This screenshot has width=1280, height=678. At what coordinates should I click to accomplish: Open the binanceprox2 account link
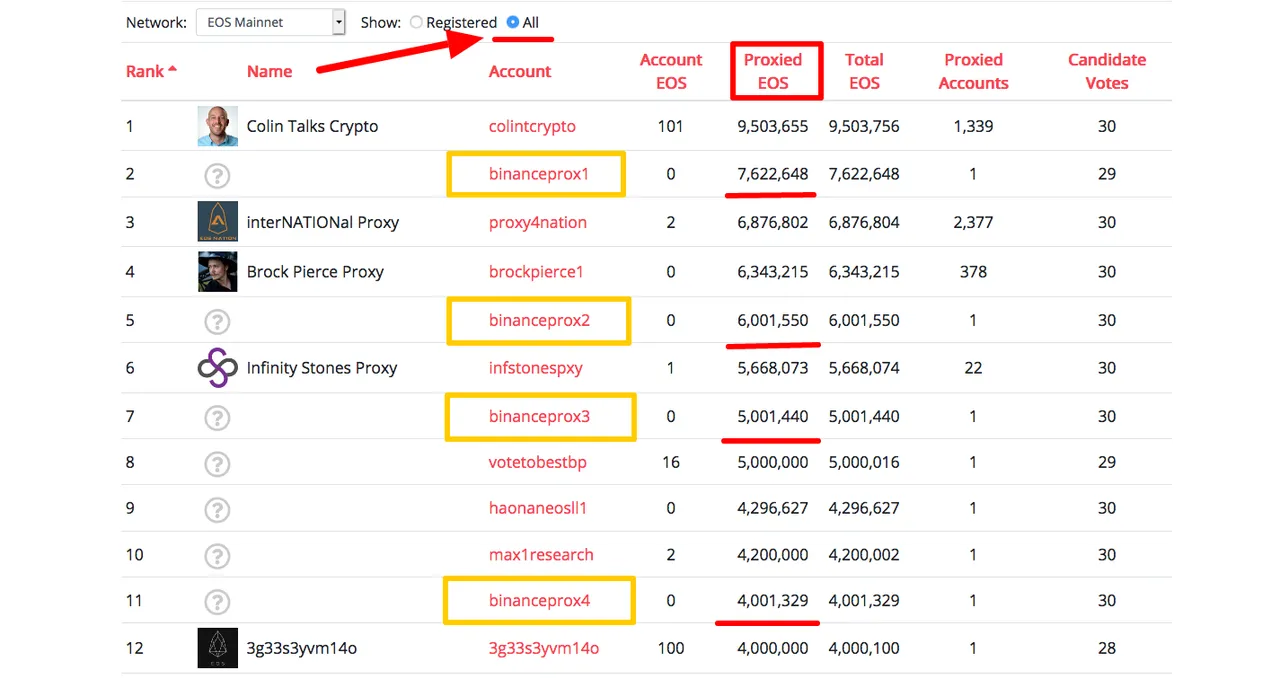tap(539, 320)
